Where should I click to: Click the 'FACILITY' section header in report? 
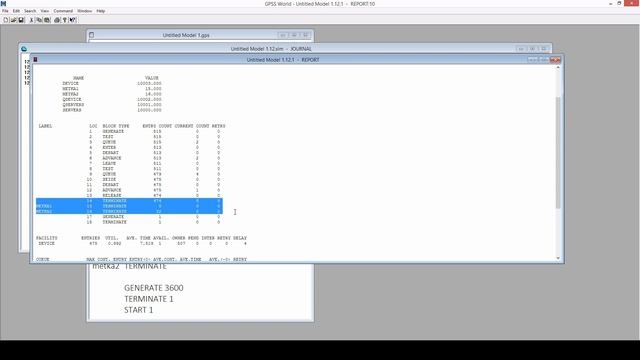click(47, 238)
